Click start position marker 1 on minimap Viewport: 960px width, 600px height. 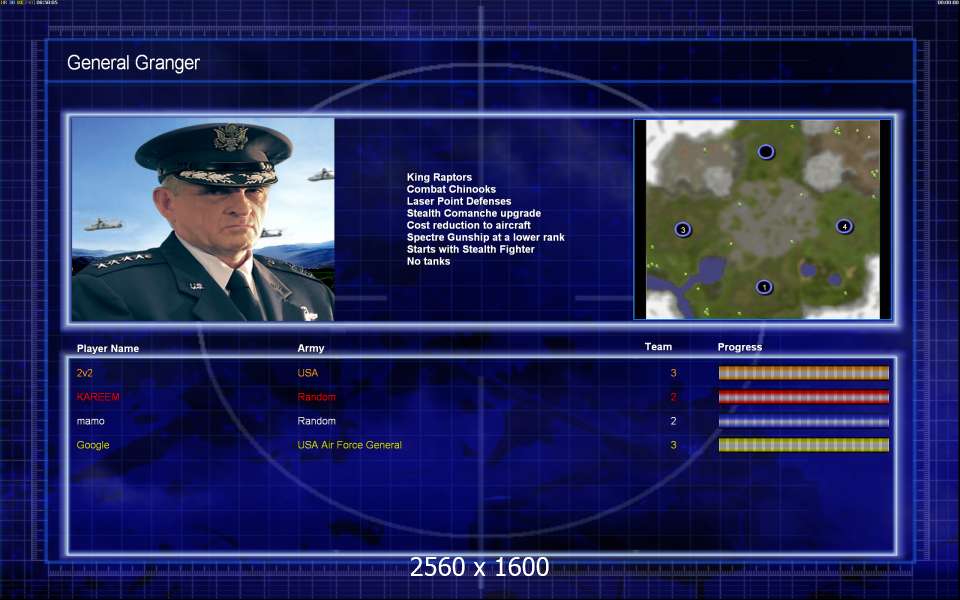click(763, 287)
